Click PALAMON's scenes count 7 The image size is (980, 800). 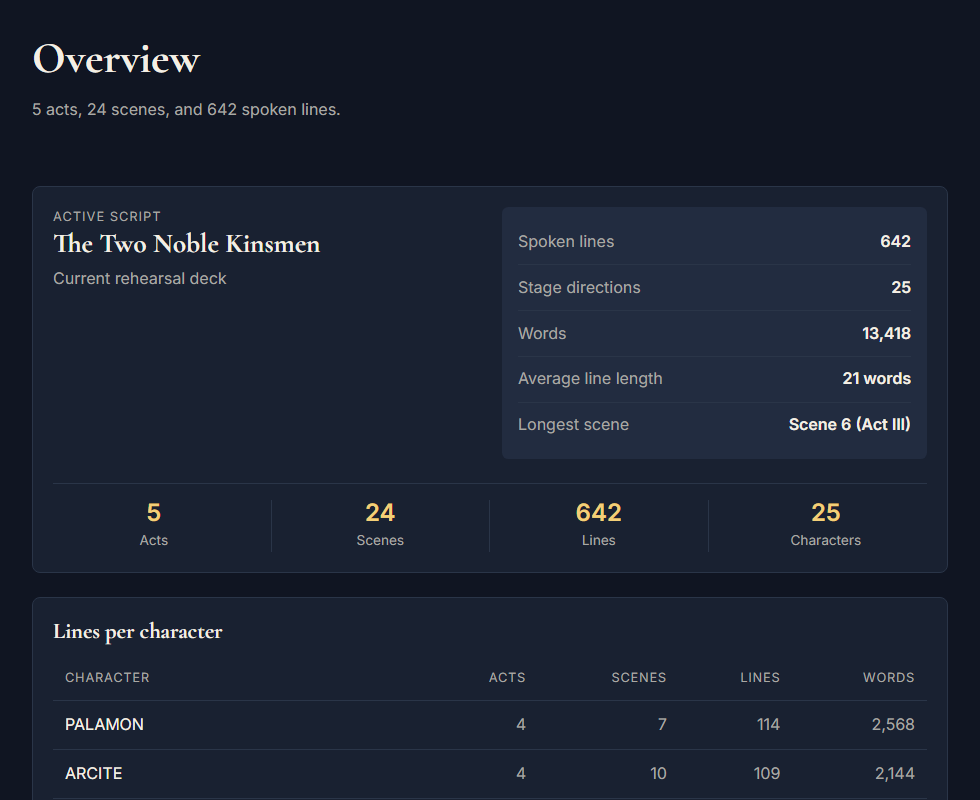[662, 724]
